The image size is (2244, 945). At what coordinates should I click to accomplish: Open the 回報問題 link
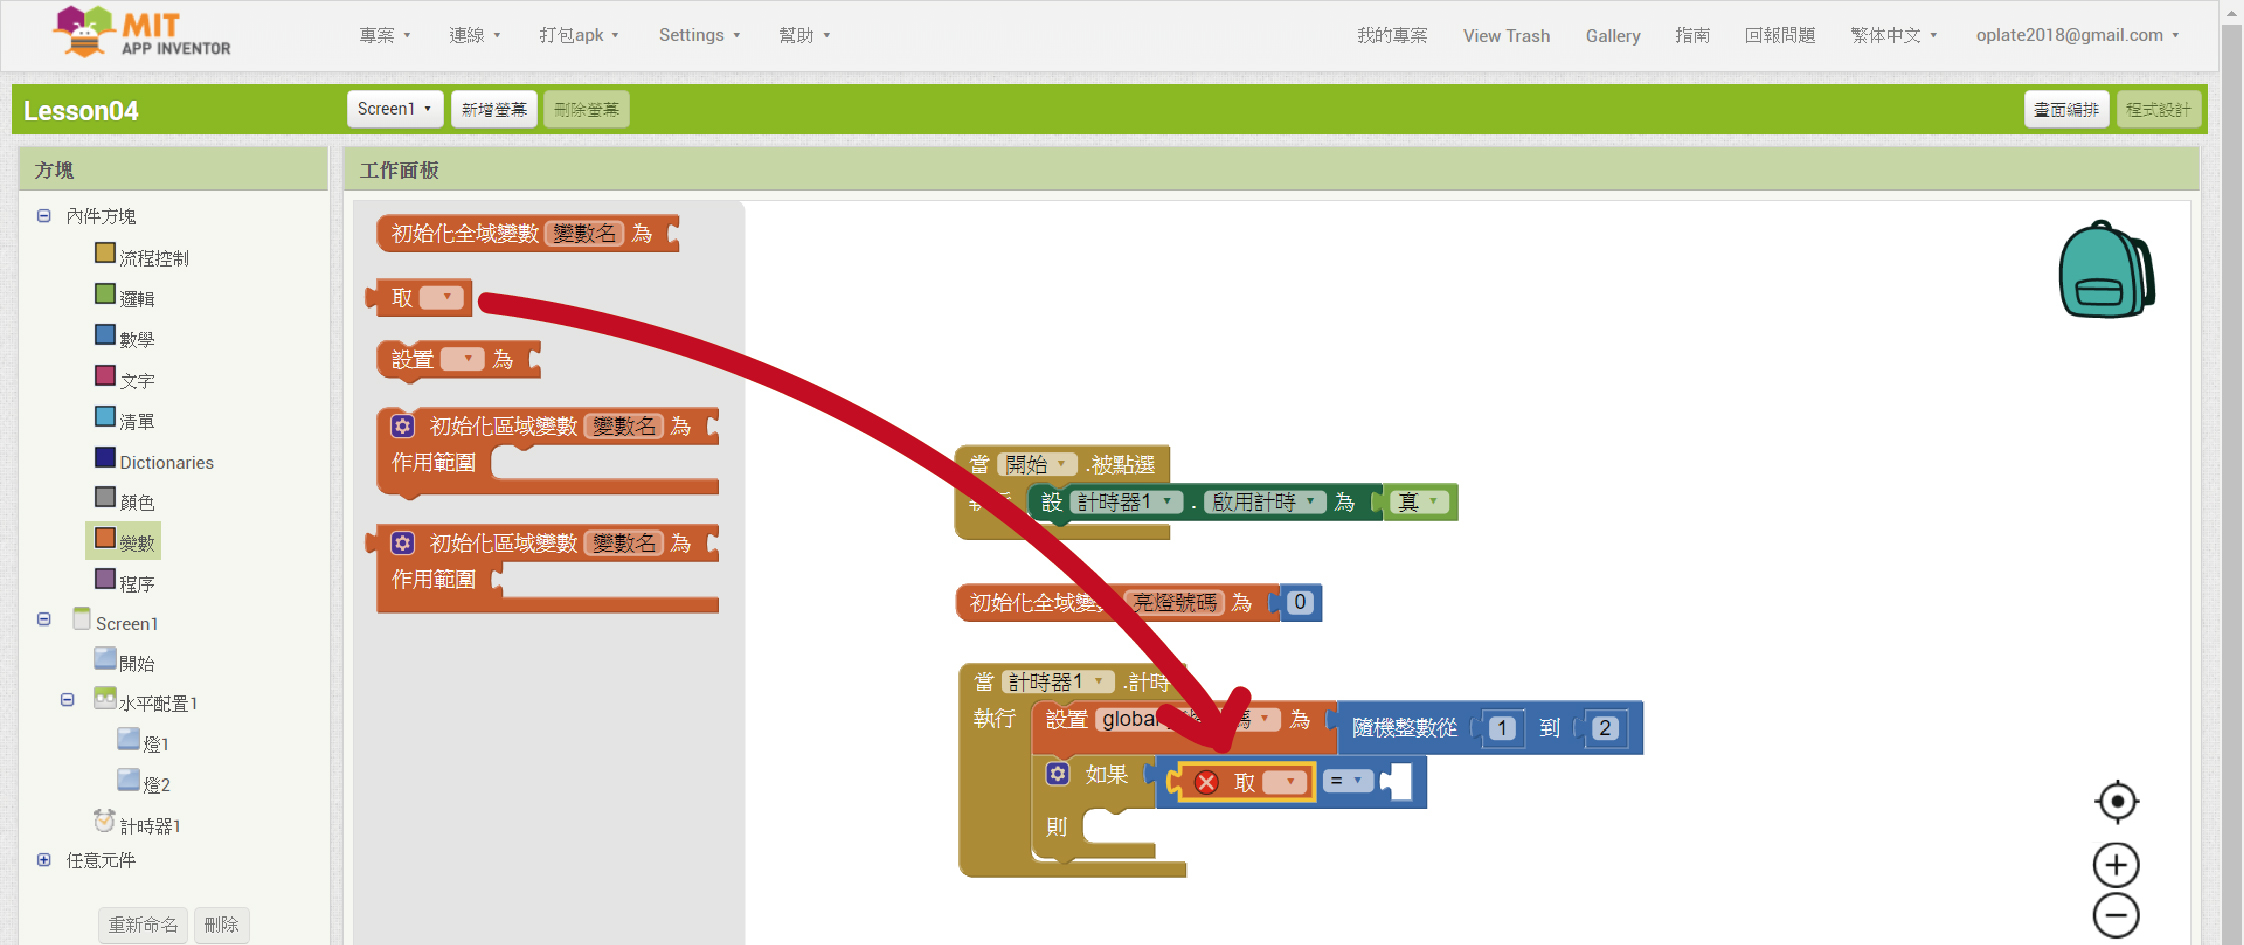click(x=1780, y=35)
